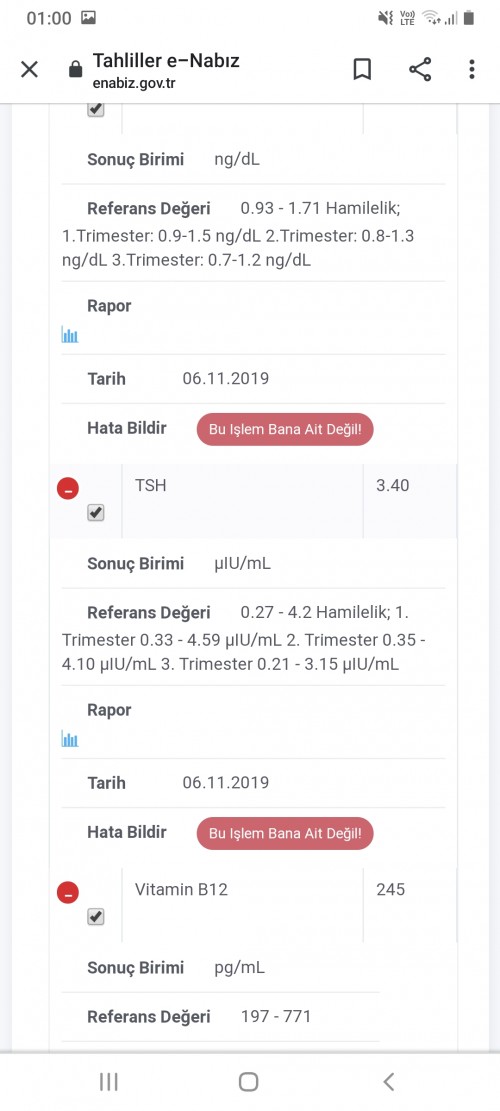Tap the Android back navigation button
Screen dimensions: 500x1111
tap(388, 1081)
